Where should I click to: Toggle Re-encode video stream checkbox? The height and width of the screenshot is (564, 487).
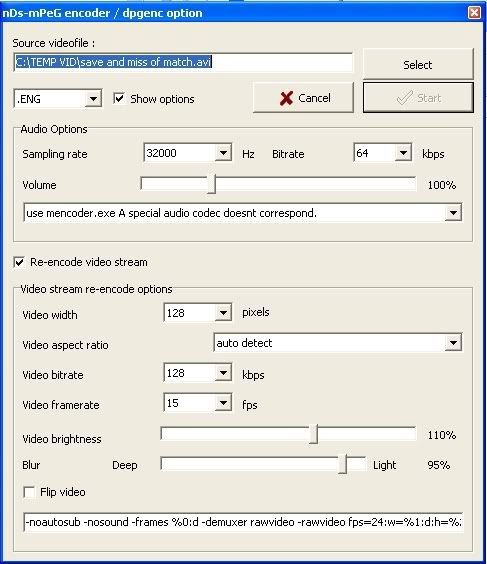(x=19, y=262)
